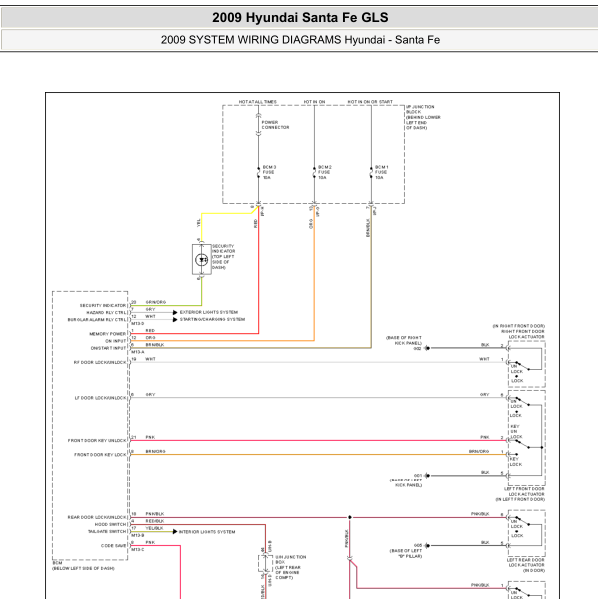The height and width of the screenshot is (599, 598).
Task: Click the "SECURITY INDICATOR (TOP LEFT SIDE OF DASH)" label
Action: click(x=224, y=257)
